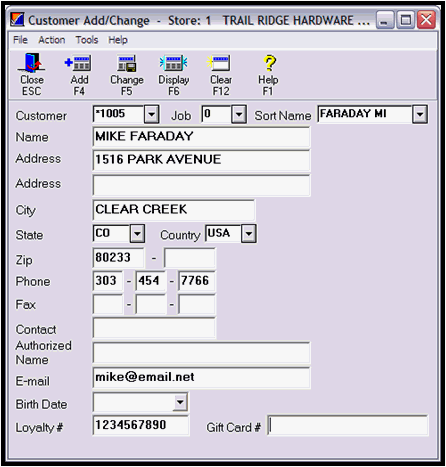The width and height of the screenshot is (446, 467).
Task: Expand the Customer number dropdown
Action: (151, 114)
